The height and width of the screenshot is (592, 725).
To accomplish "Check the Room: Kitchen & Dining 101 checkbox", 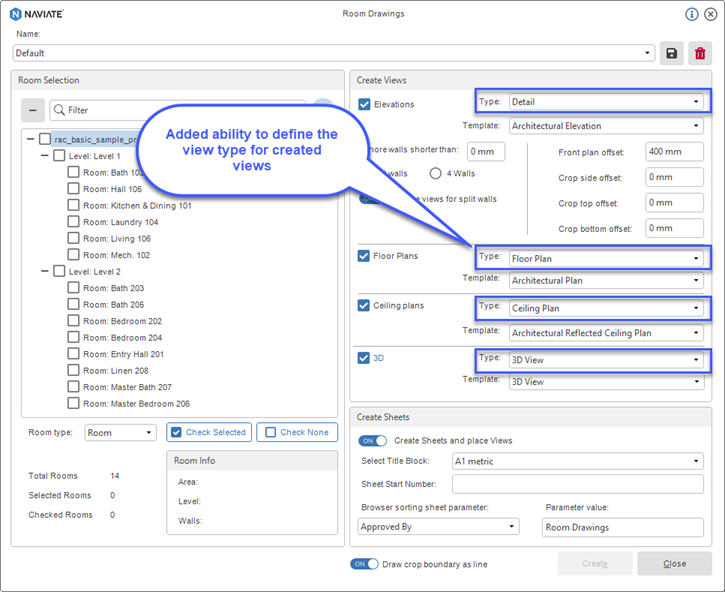I will click(73, 205).
